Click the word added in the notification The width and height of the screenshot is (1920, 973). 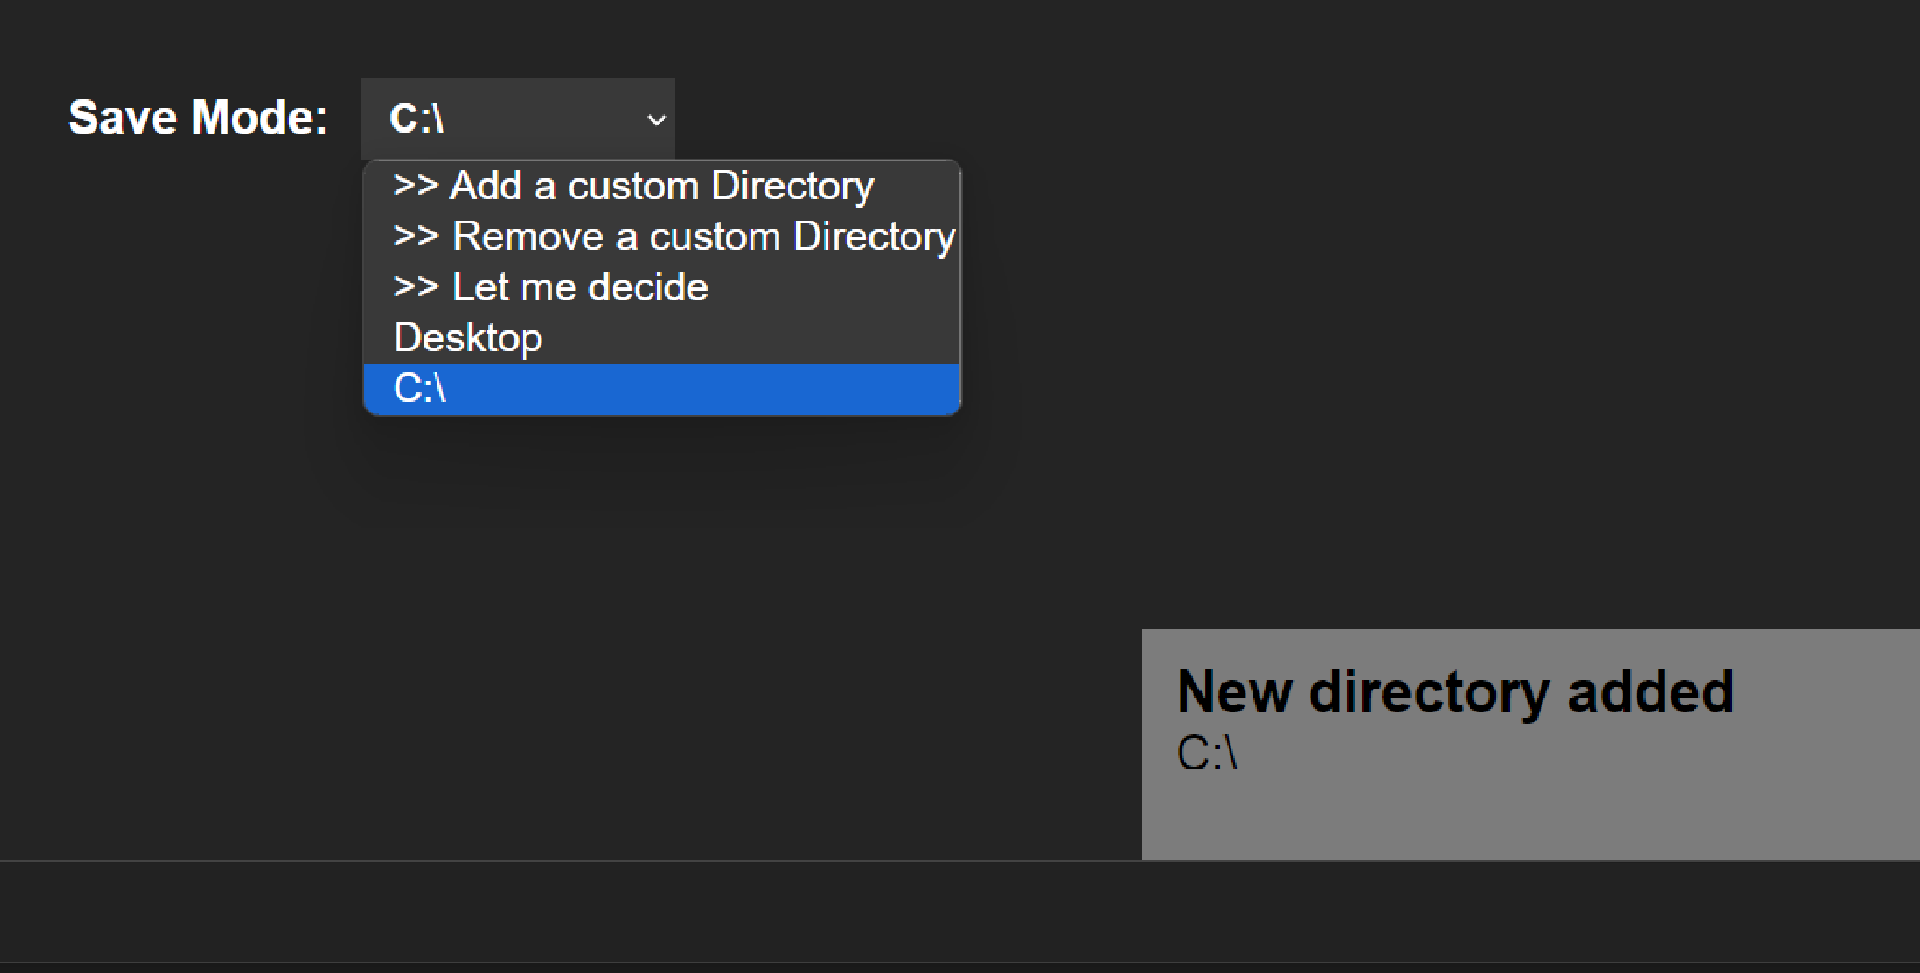click(x=1650, y=692)
